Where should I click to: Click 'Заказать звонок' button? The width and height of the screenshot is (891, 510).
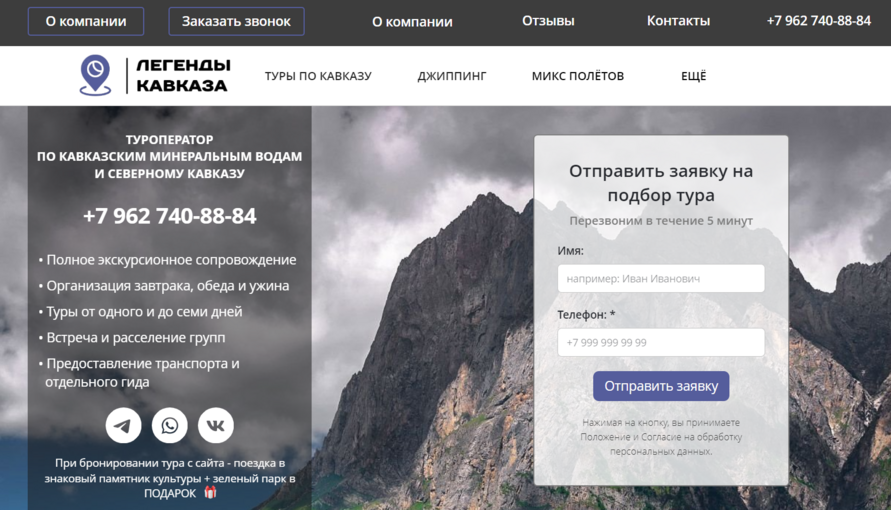tap(236, 22)
